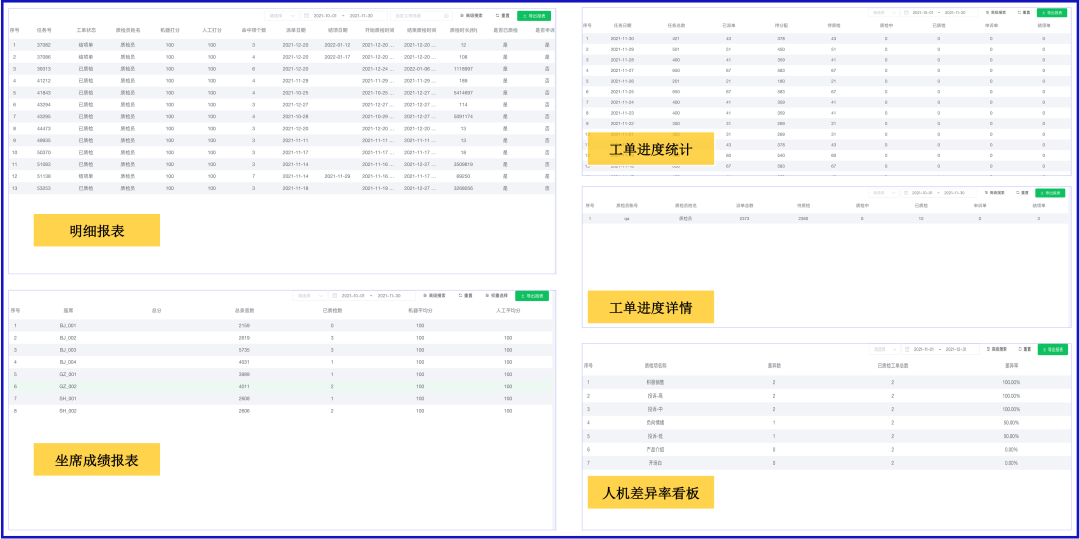This screenshot has height=539, width=1080.
Task: Focus the custom filter input in 明细报表 toolbar
Action: [x=422, y=15]
